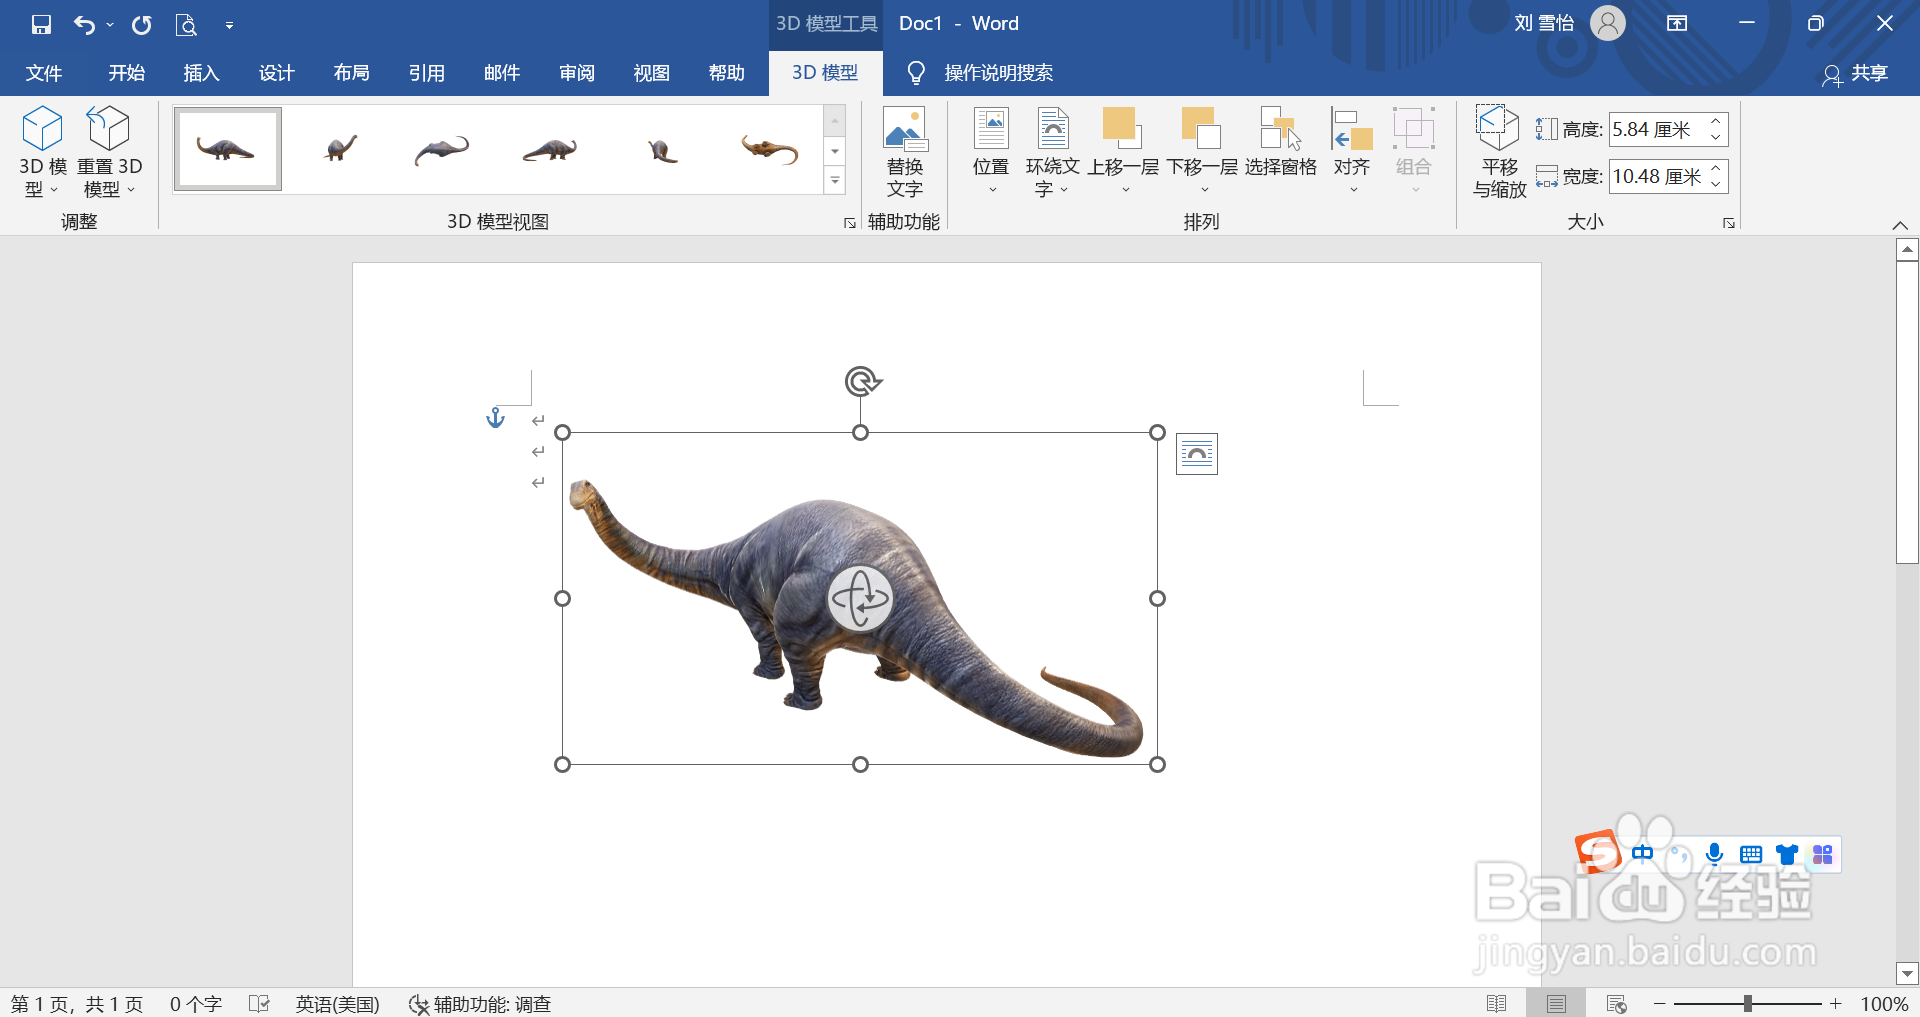Image resolution: width=1920 pixels, height=1017 pixels.
Task: Expand the 3D model views gallery
Action: 834,180
